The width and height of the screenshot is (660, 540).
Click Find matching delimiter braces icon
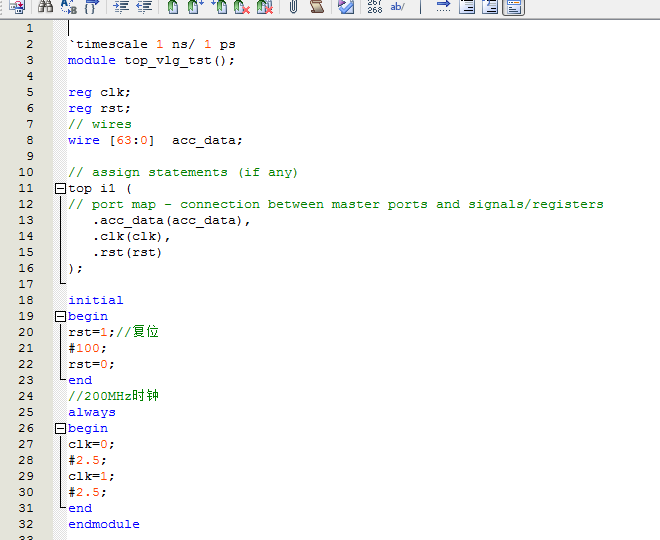[x=91, y=6]
